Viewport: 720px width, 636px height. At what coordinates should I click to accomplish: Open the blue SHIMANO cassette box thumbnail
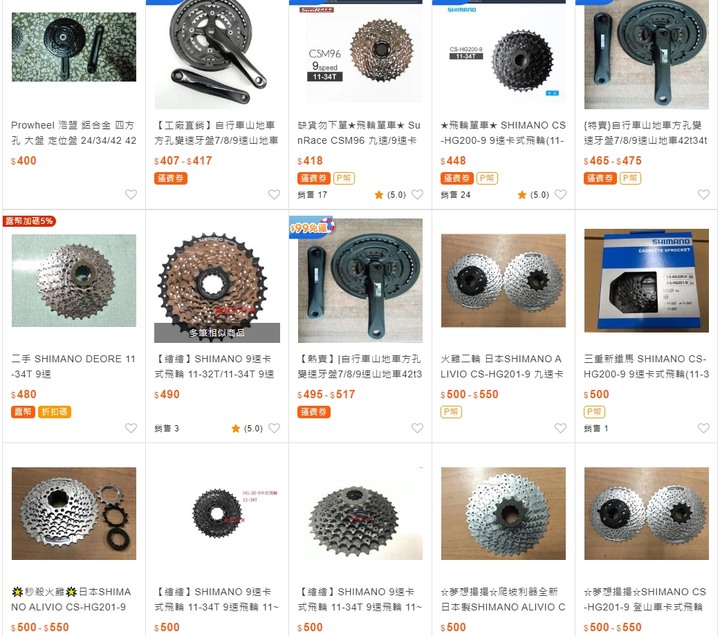pos(647,281)
